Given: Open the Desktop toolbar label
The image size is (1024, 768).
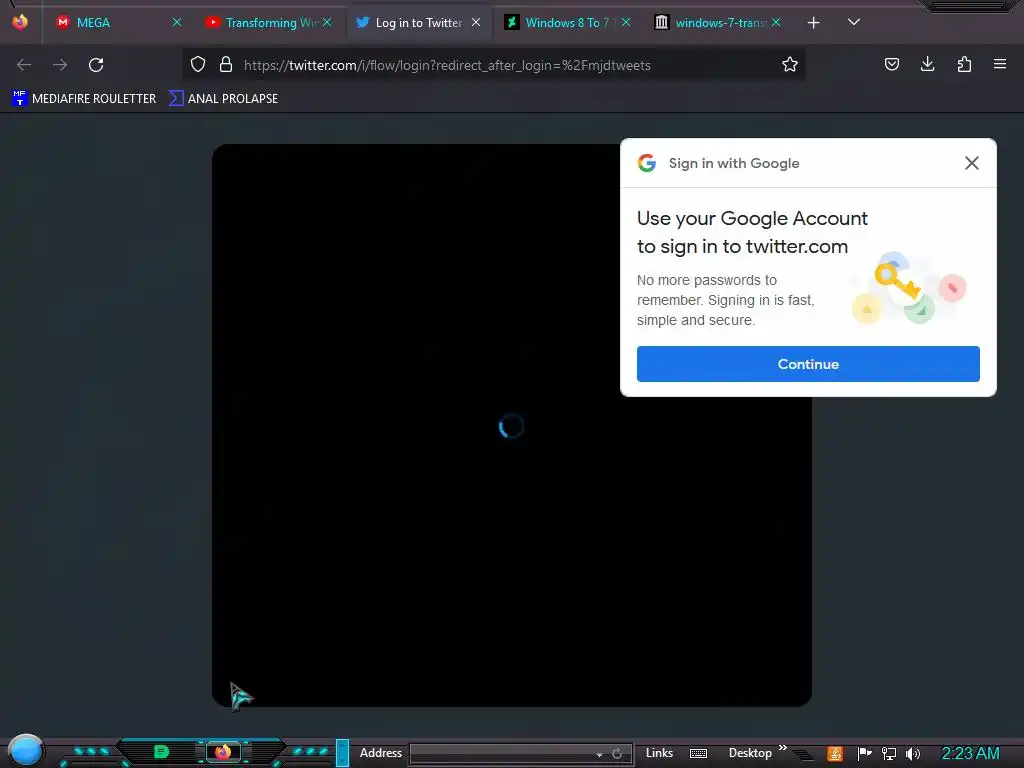Looking at the screenshot, I should [x=750, y=753].
